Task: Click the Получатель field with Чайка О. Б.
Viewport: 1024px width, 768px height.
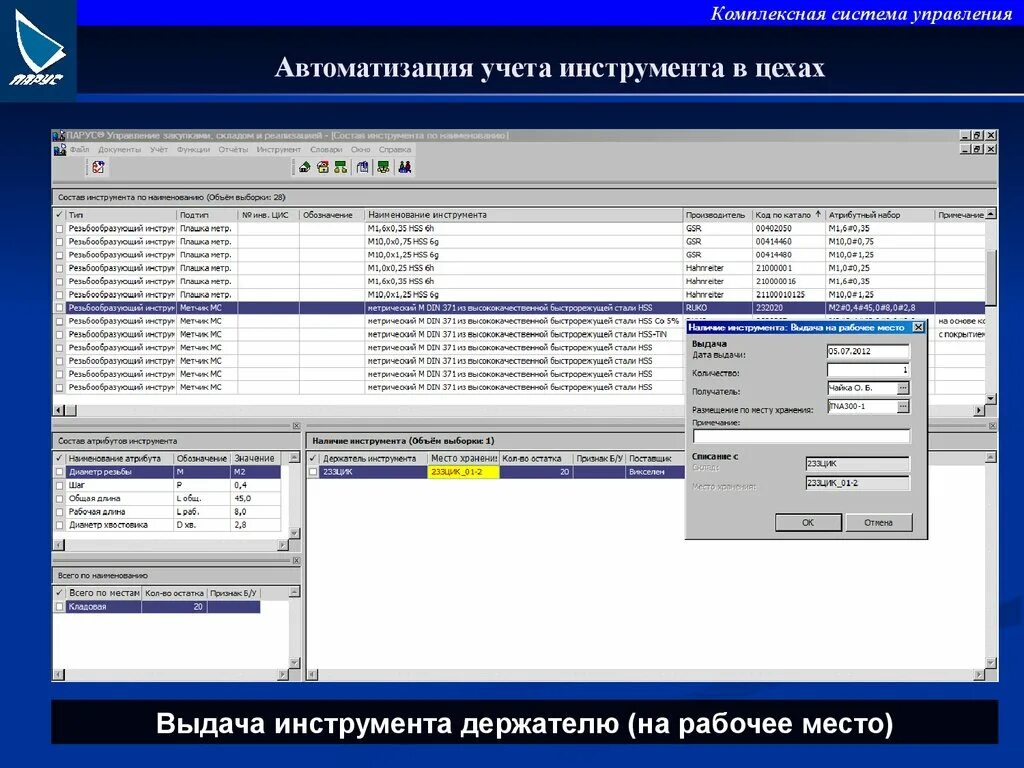Action: pyautogui.click(x=862, y=388)
